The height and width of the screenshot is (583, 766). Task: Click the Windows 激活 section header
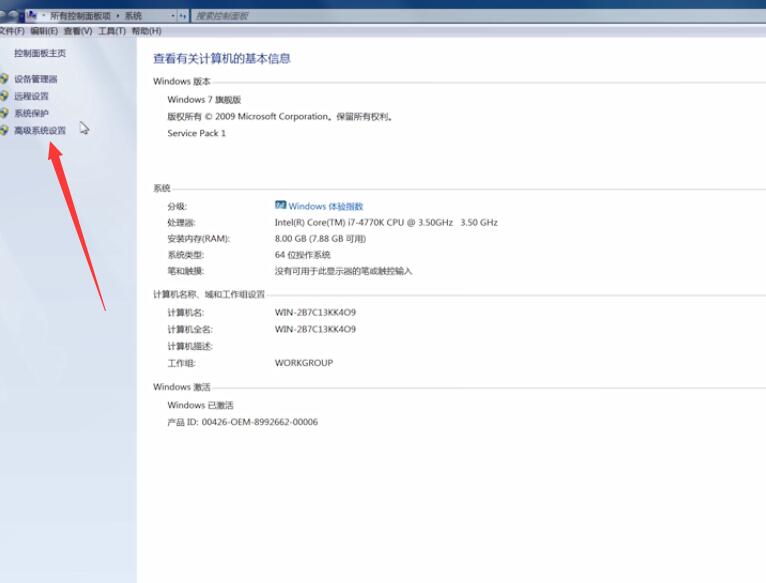pyautogui.click(x=182, y=387)
